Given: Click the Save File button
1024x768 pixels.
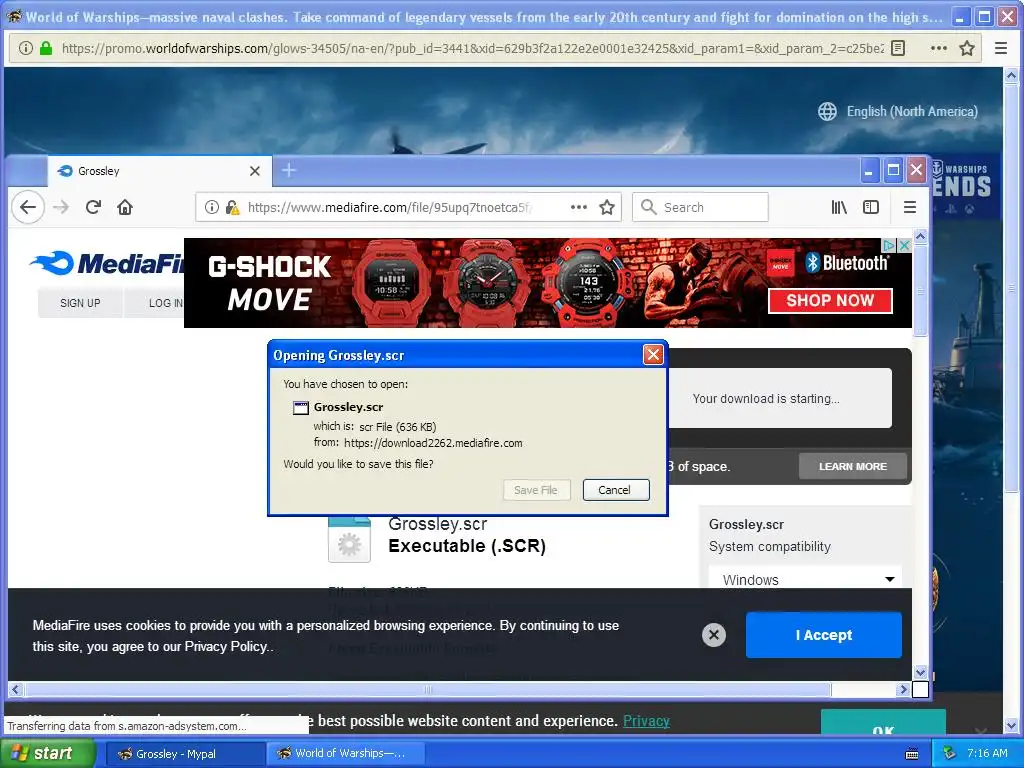Looking at the screenshot, I should tap(536, 490).
